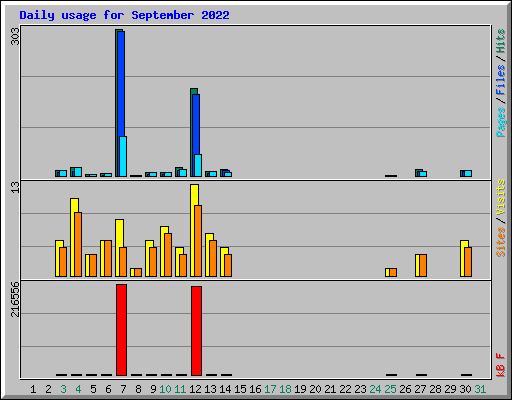Click day label '29' on the axis
The width and height of the screenshot is (512, 400).
coord(450,389)
